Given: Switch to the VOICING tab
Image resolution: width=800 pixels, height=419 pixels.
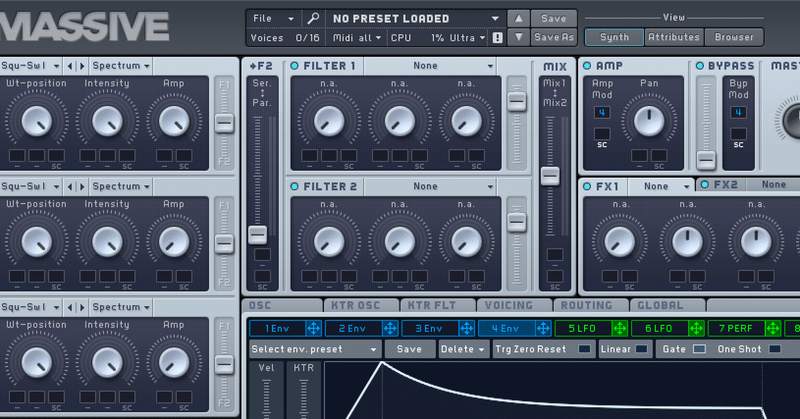Looking at the screenshot, I should coord(514,305).
